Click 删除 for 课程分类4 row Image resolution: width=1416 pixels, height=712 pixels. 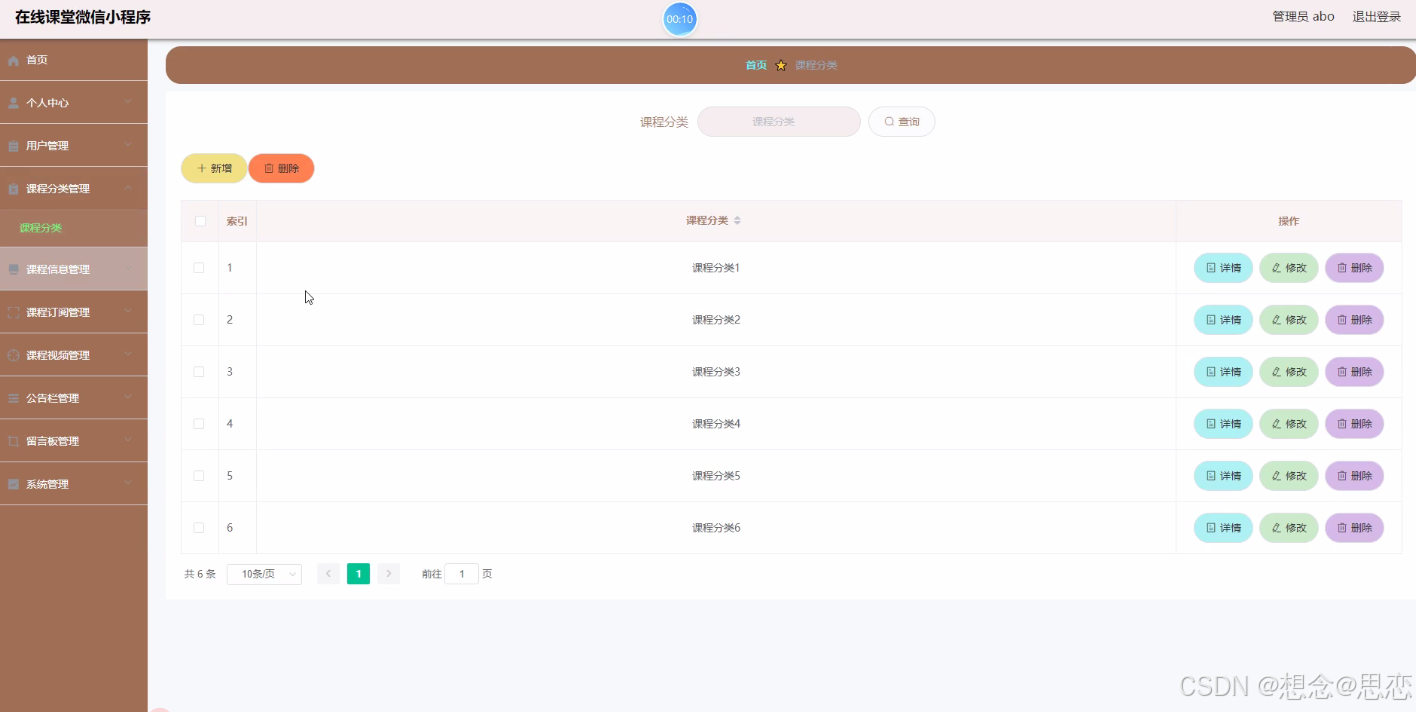tap(1354, 424)
